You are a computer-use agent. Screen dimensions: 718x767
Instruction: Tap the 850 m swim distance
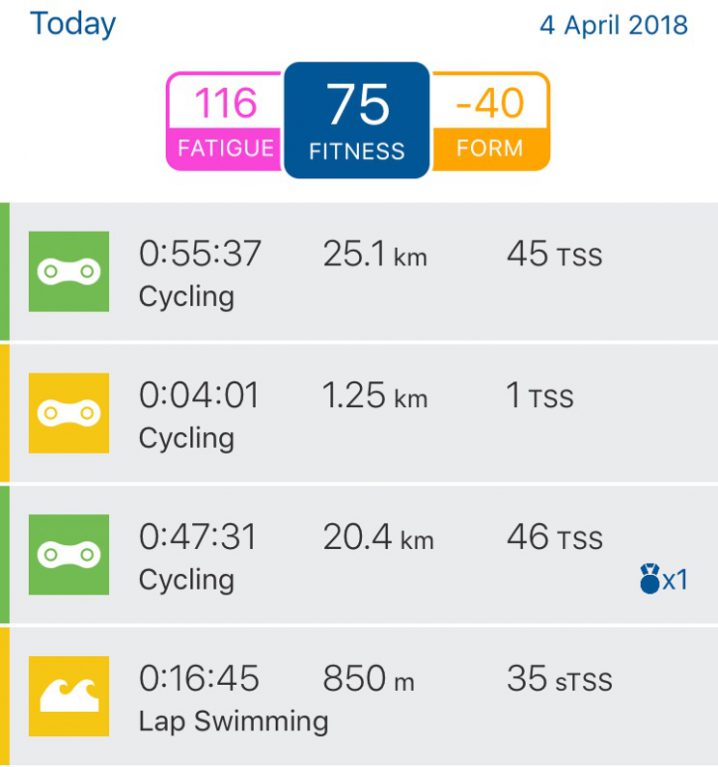[x=368, y=680]
